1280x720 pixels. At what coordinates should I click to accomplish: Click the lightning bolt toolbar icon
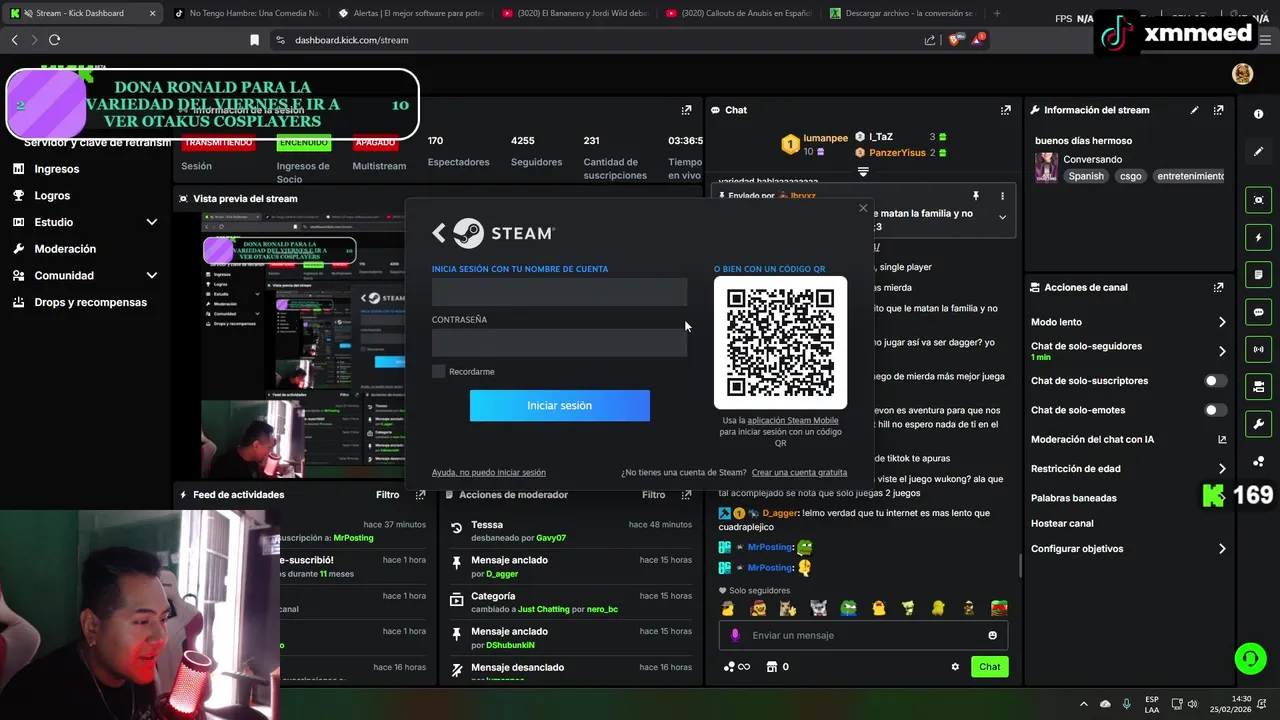tap(1258, 238)
